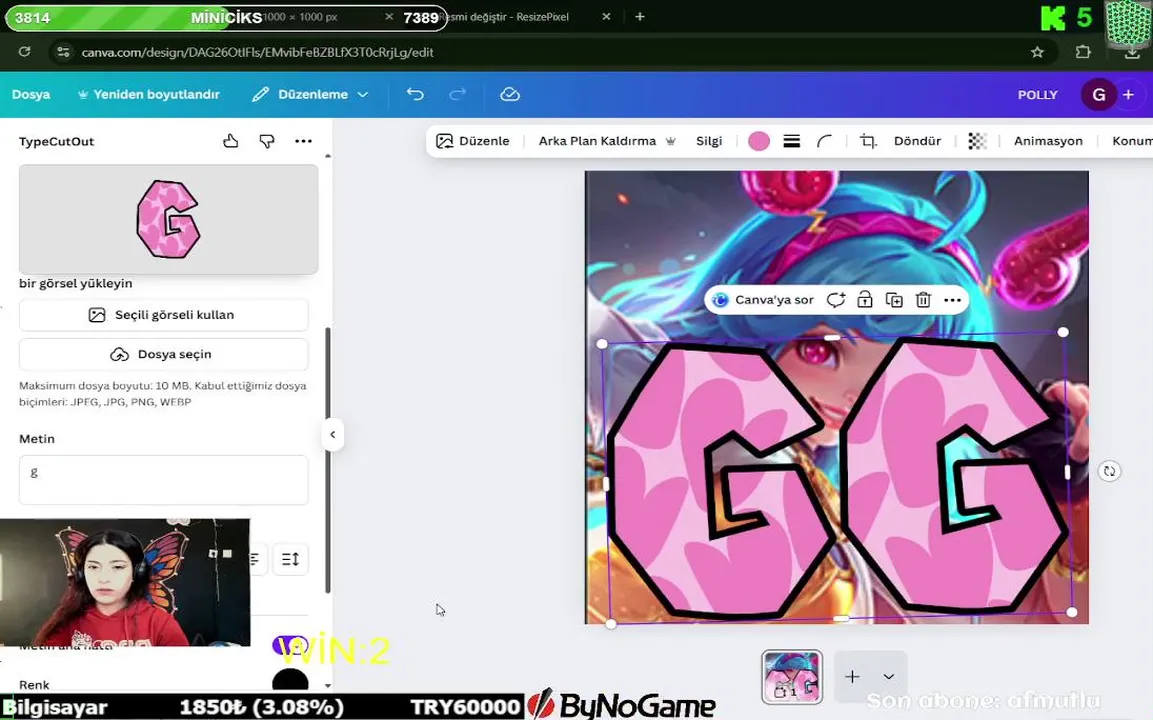The width and height of the screenshot is (1153, 720).
Task: Open line spacing option in panel
Action: coord(290,560)
